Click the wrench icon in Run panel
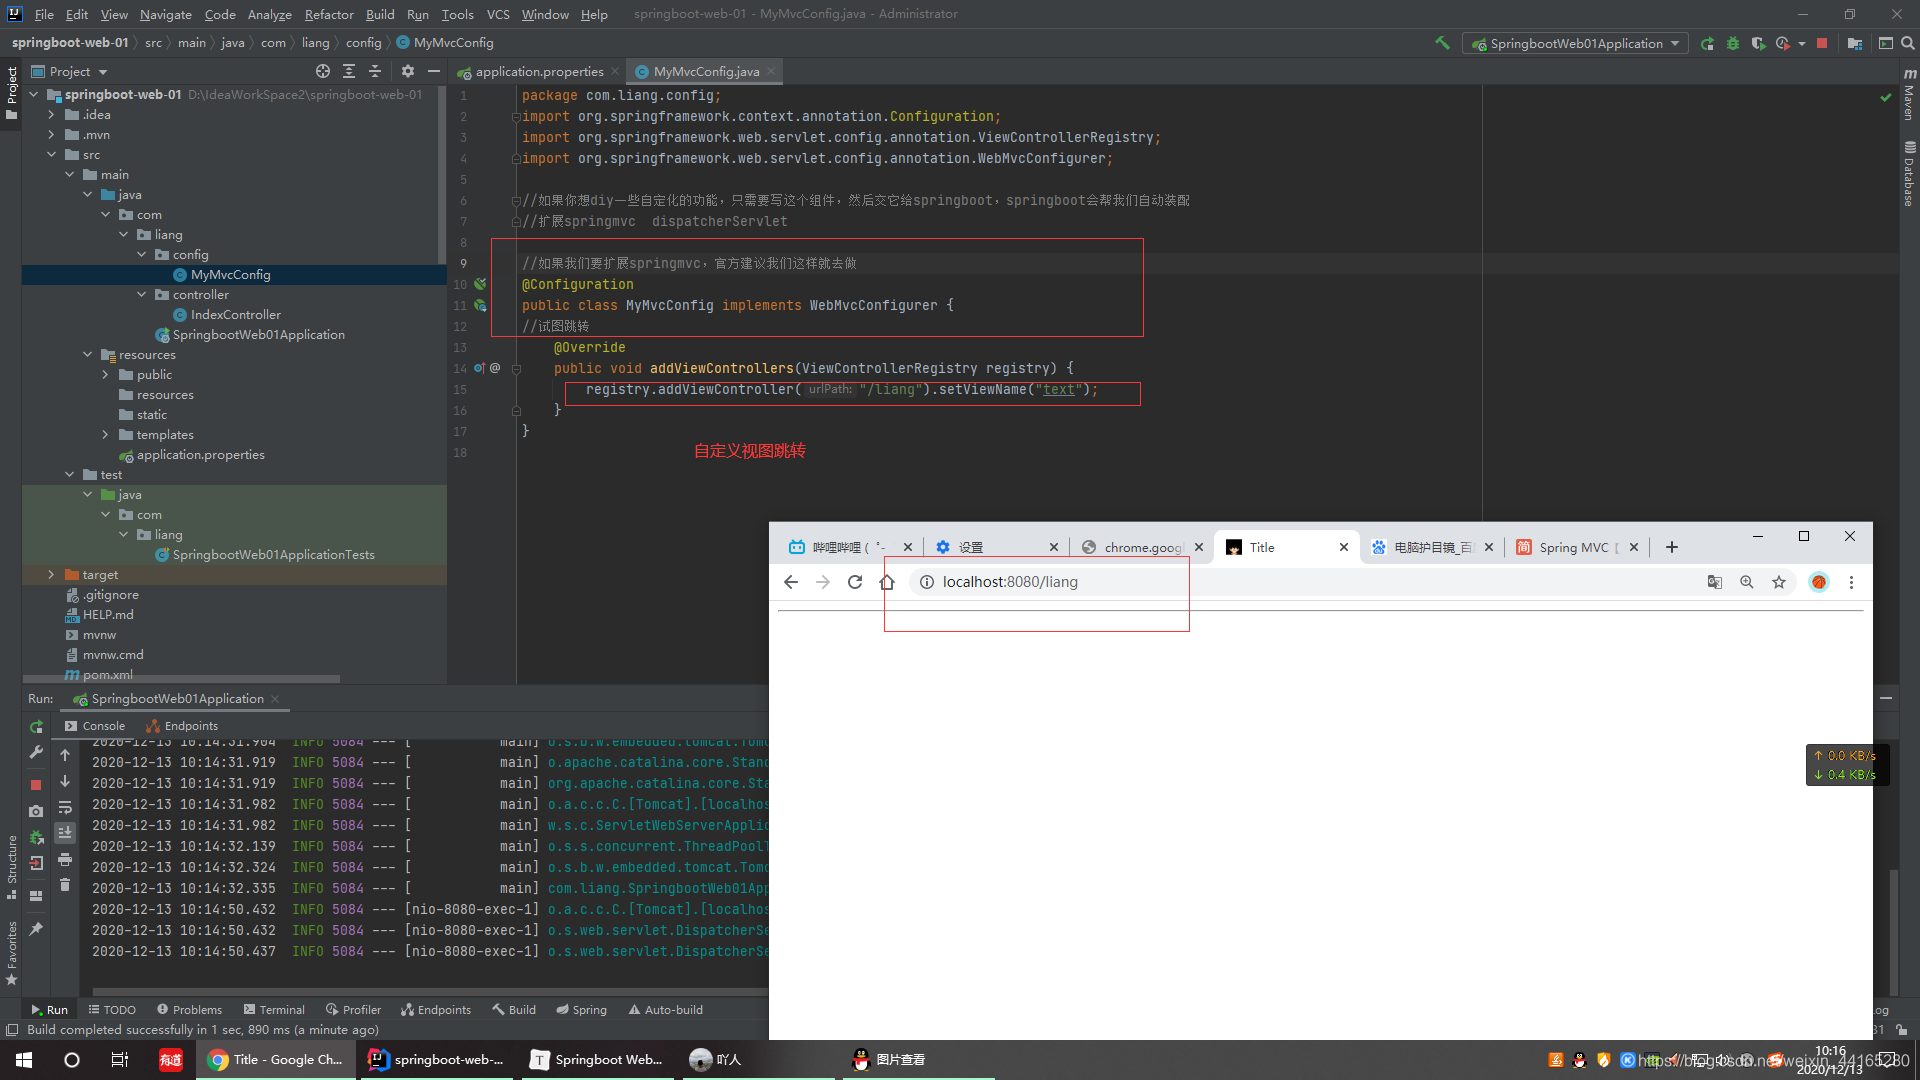This screenshot has width=1920, height=1080. tap(36, 752)
